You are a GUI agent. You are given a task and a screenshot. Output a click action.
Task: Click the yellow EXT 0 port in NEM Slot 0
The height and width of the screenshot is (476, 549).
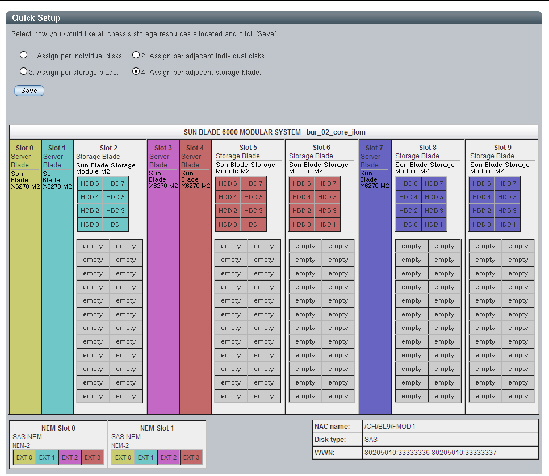pos(25,457)
